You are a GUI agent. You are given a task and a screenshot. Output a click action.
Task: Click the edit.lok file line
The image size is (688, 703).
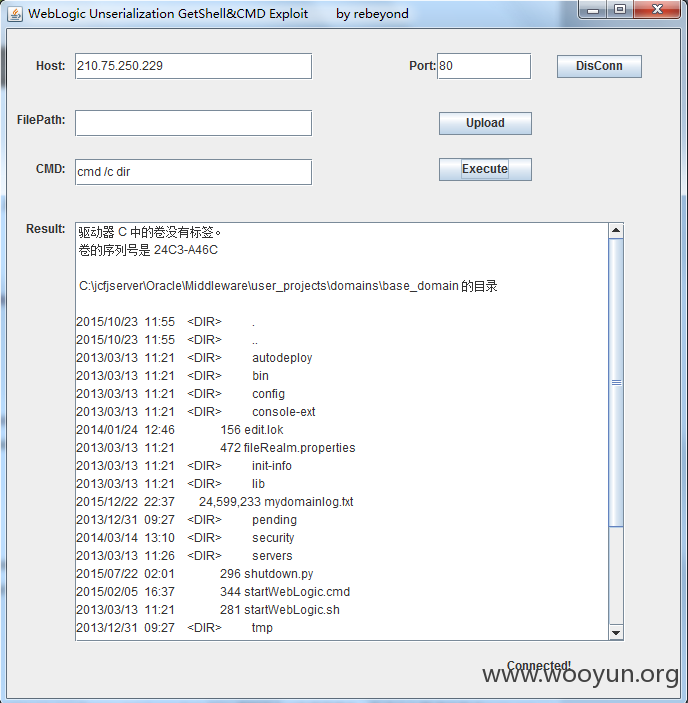[180, 430]
